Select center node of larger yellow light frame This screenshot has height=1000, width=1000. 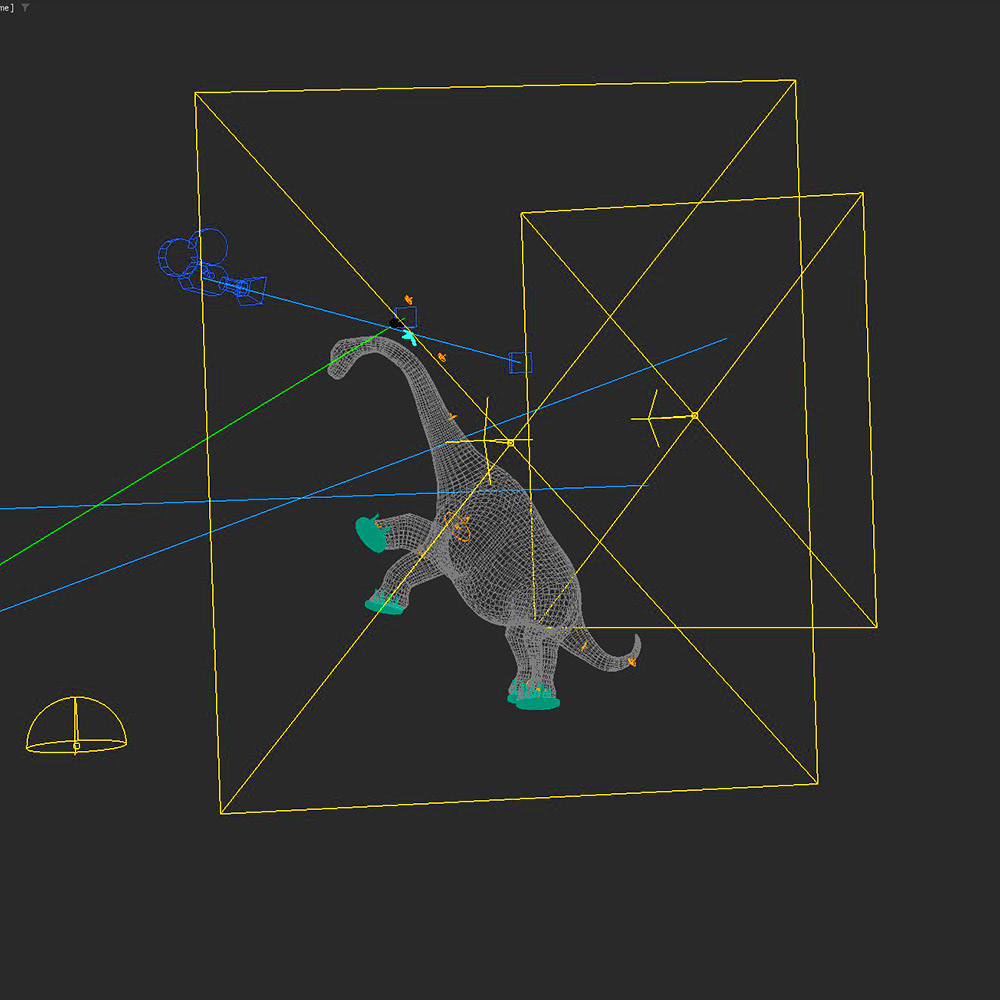(x=510, y=443)
